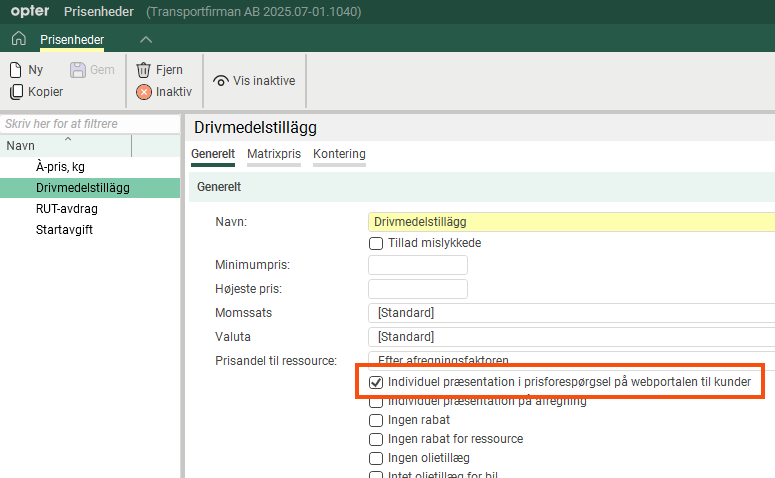Click the Opter logo

29,12
